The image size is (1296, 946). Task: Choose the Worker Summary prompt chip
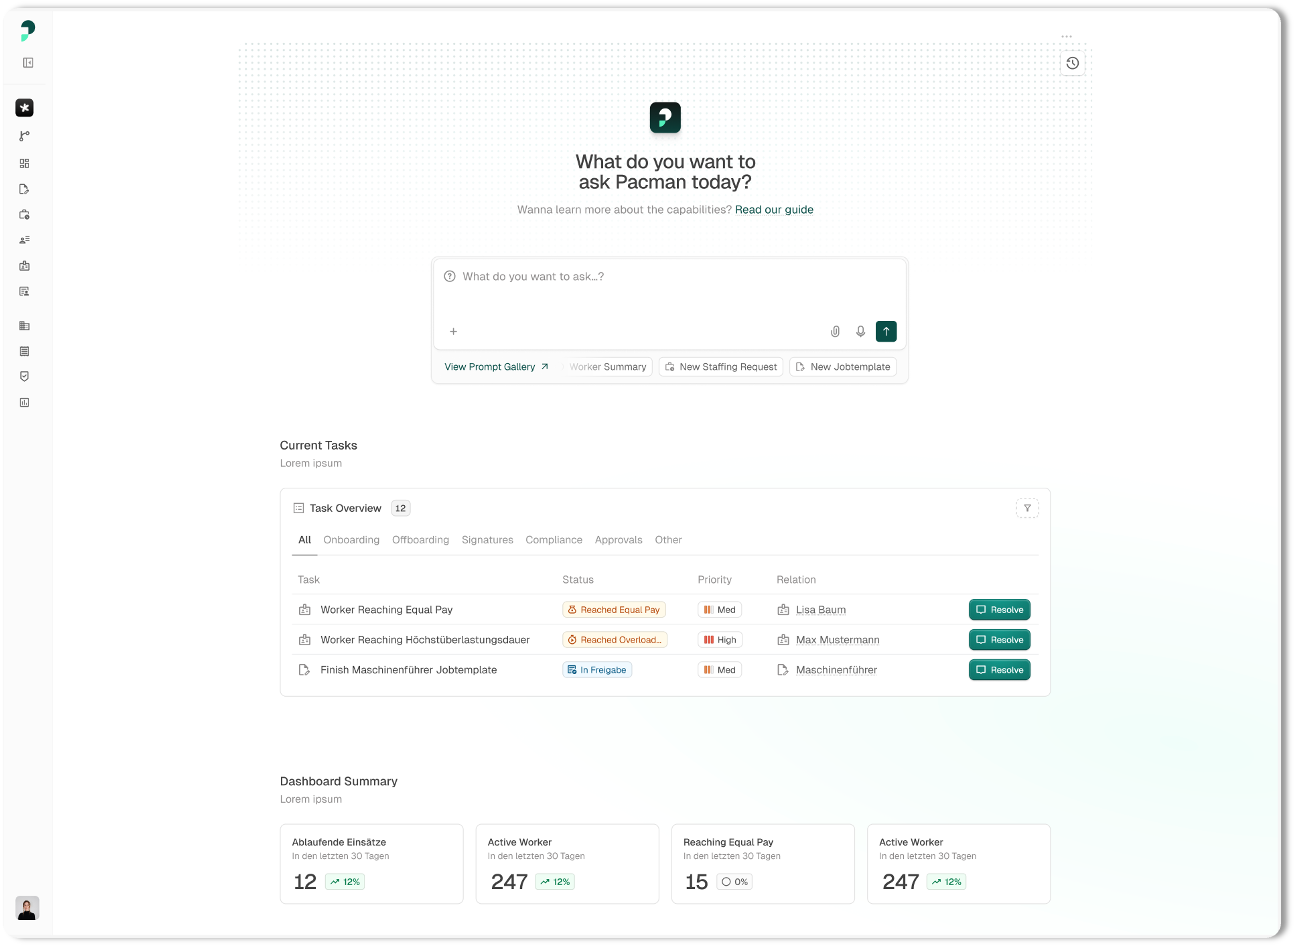coord(608,367)
